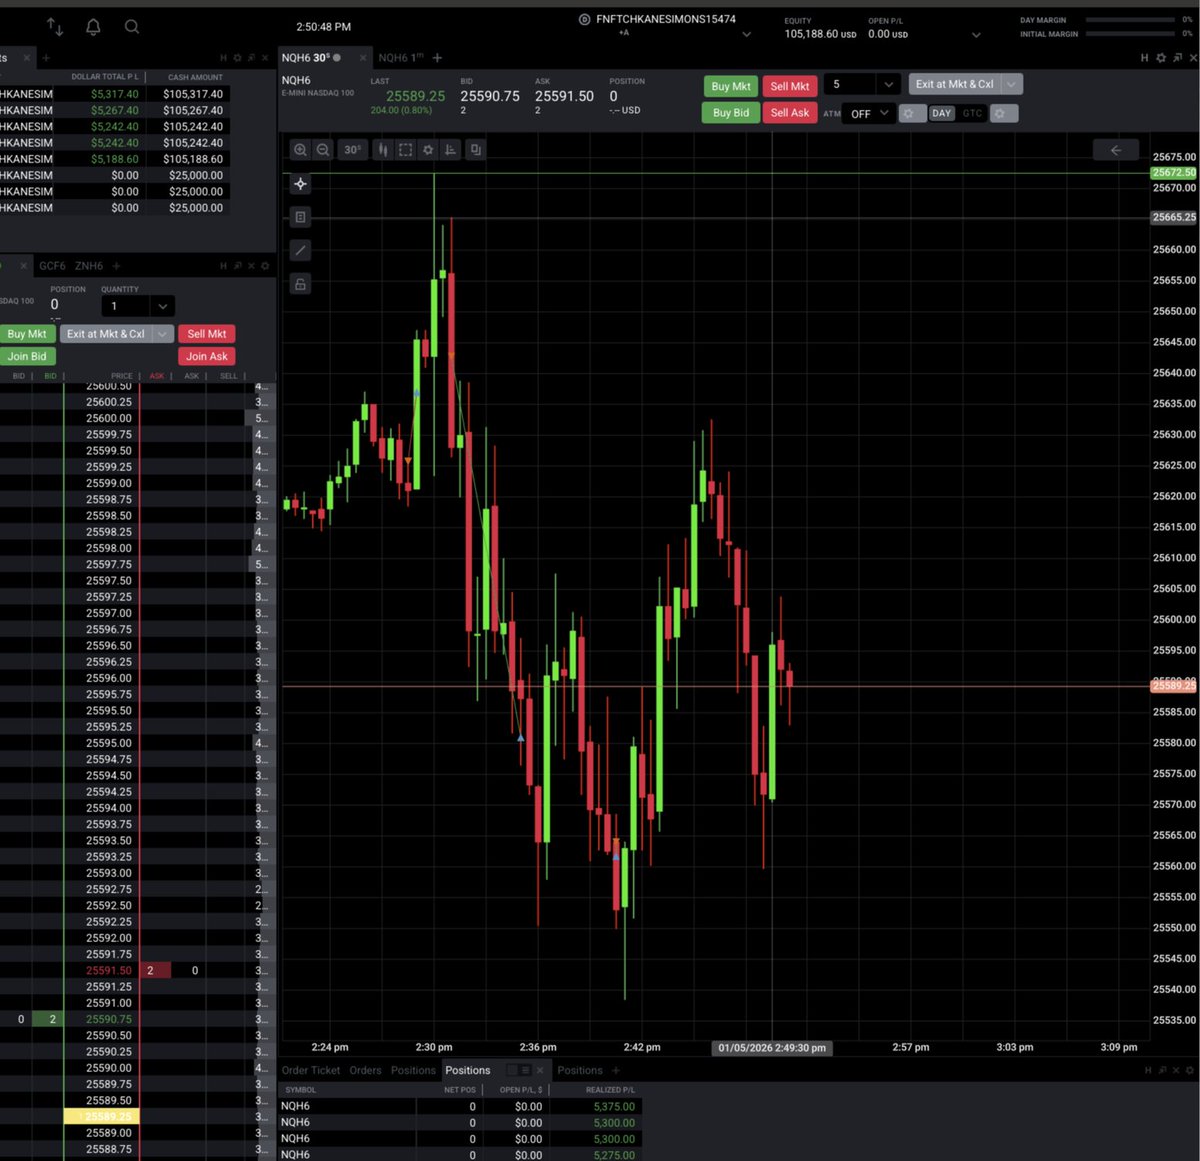Expand the FNFTCHKANESIMONS15474 account dropdown

coord(746,34)
